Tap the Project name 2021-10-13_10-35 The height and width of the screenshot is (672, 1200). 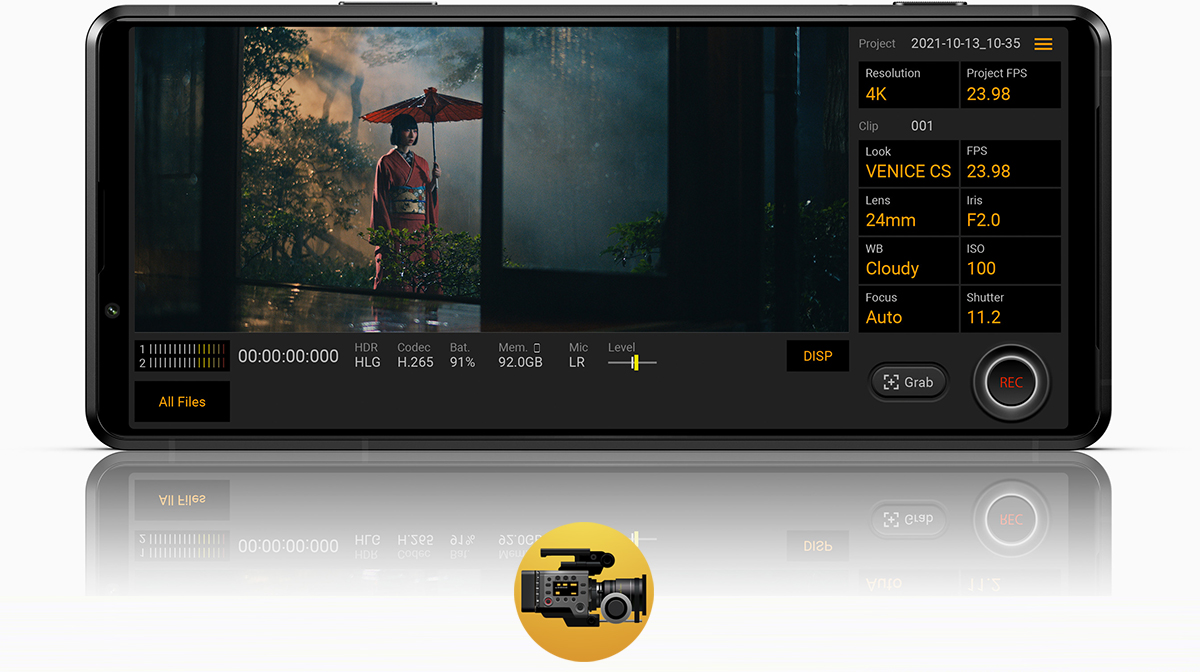[965, 44]
